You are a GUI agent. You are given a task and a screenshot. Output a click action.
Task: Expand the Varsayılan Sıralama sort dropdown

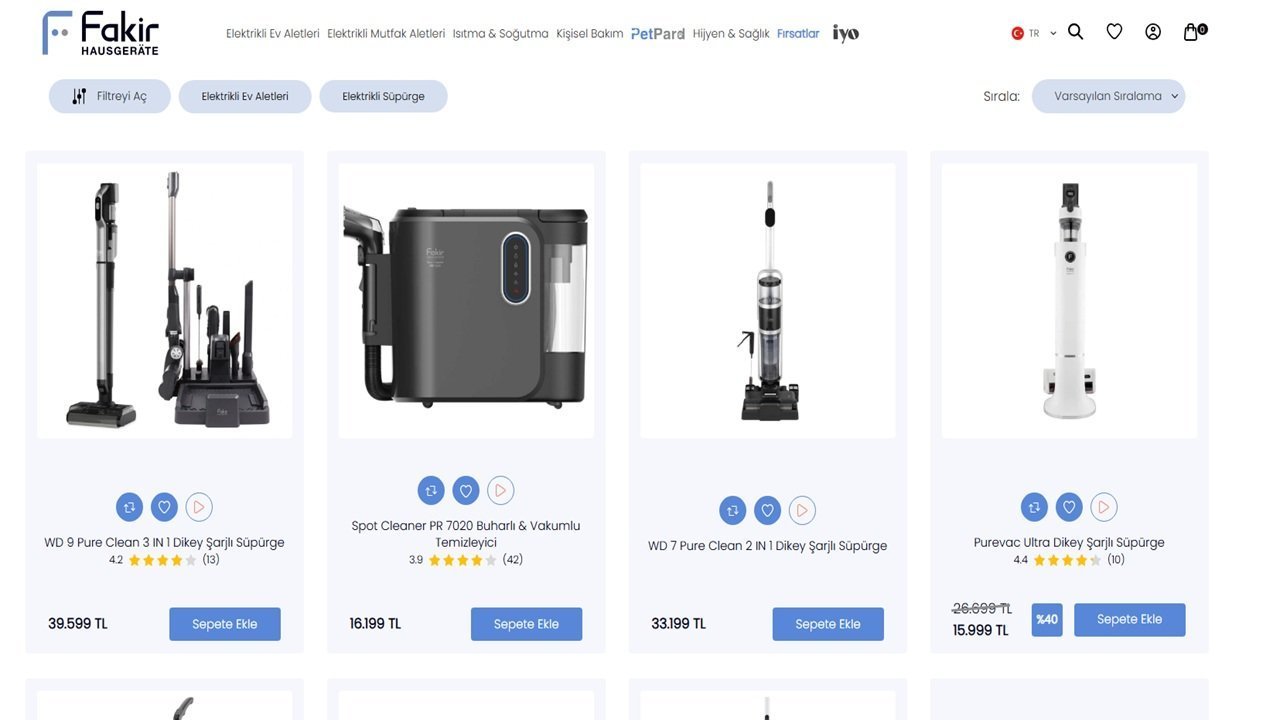tap(1108, 96)
